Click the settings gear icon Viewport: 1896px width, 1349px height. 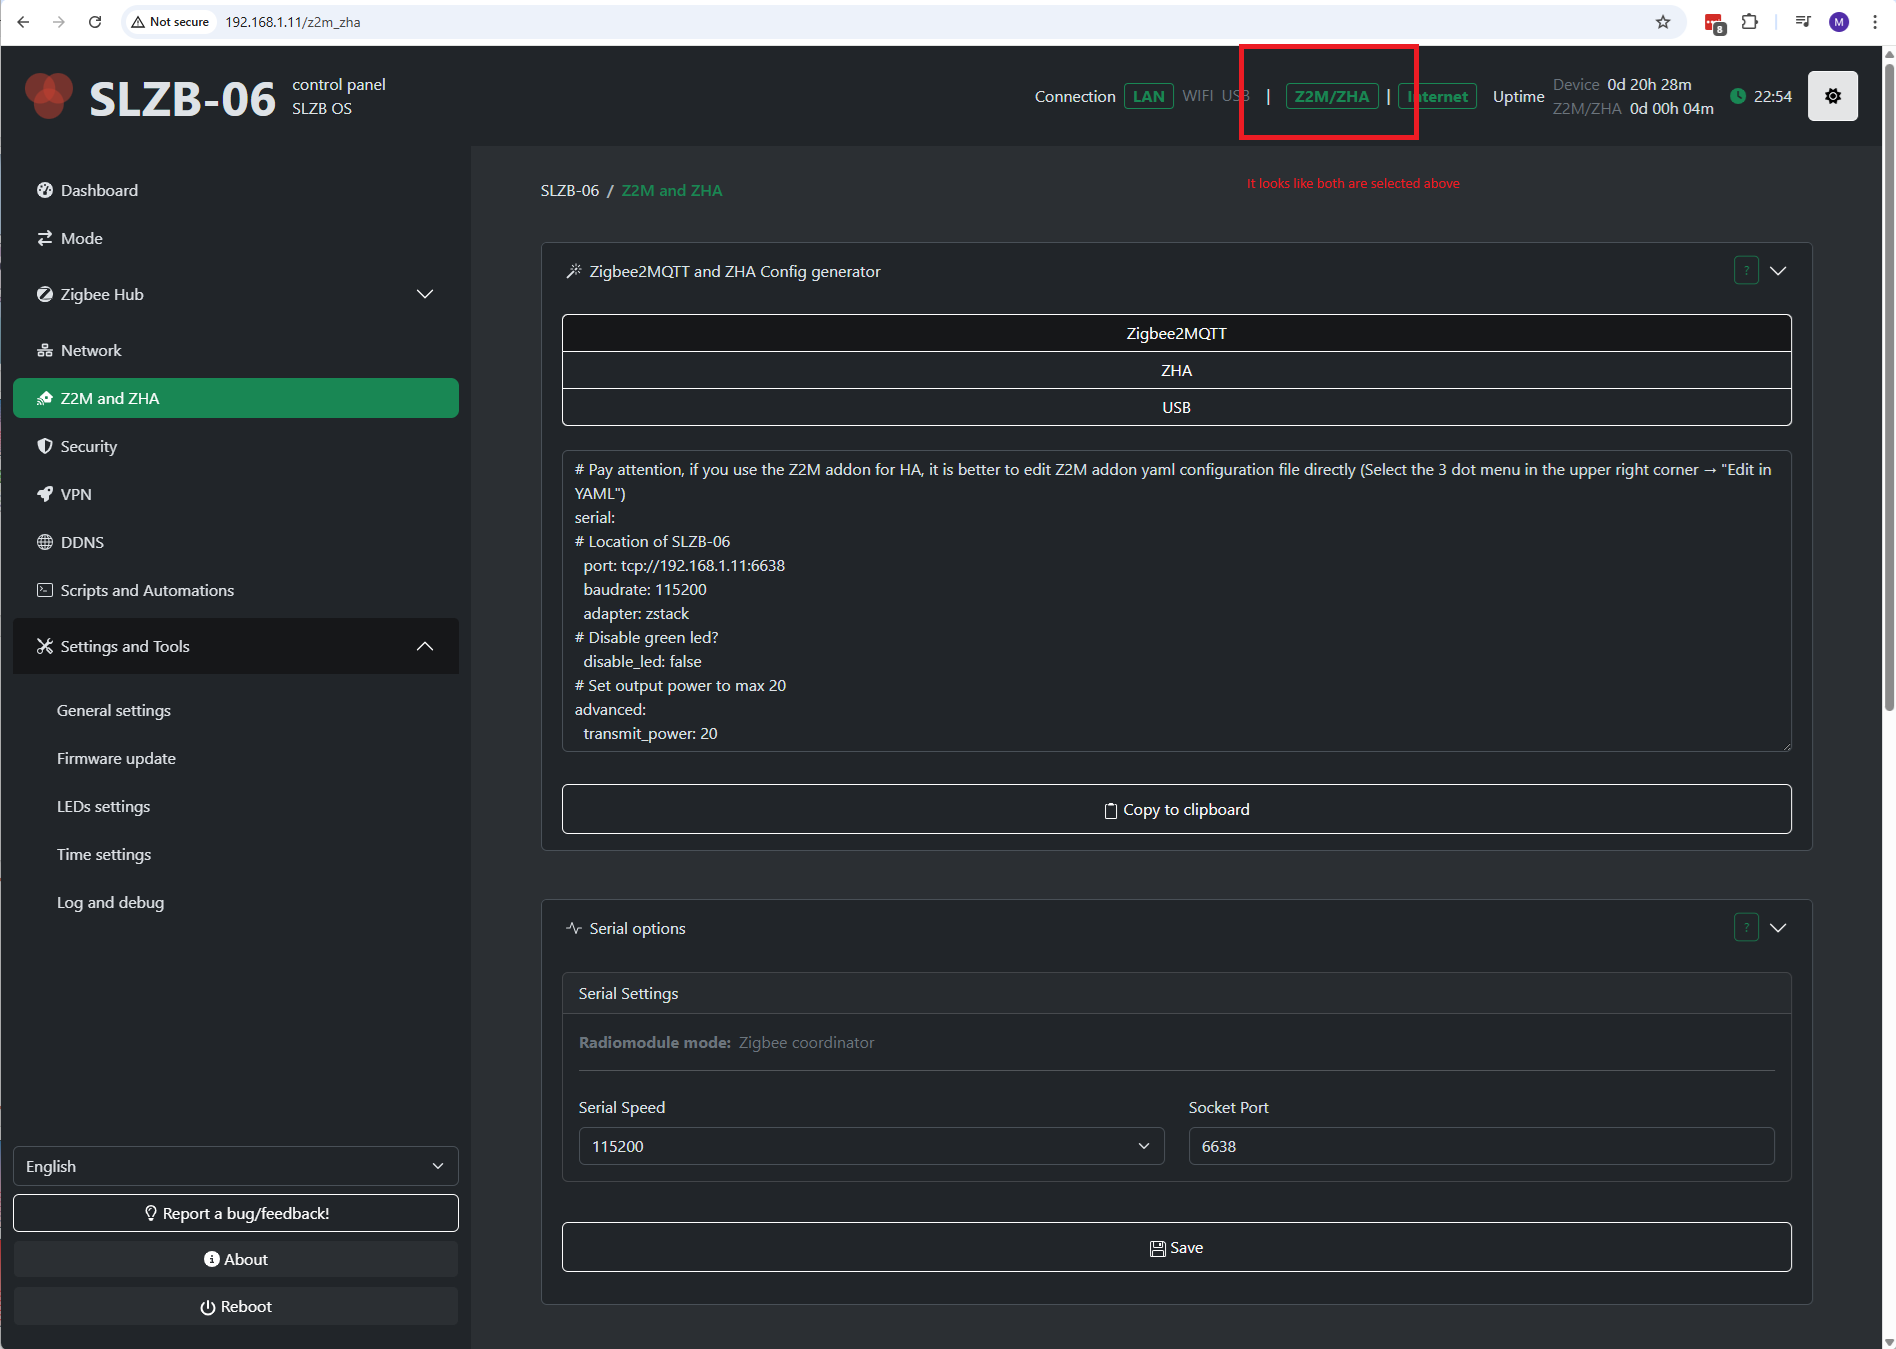[1833, 96]
